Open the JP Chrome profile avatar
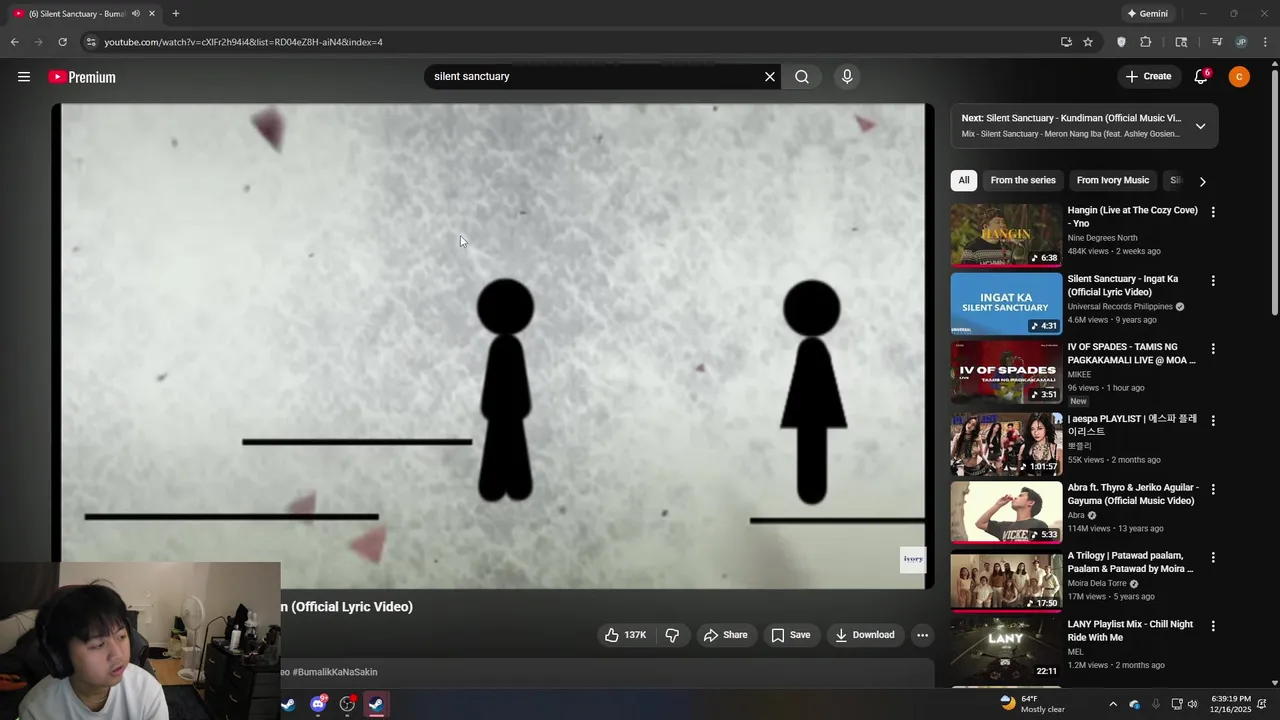 [x=1241, y=42]
